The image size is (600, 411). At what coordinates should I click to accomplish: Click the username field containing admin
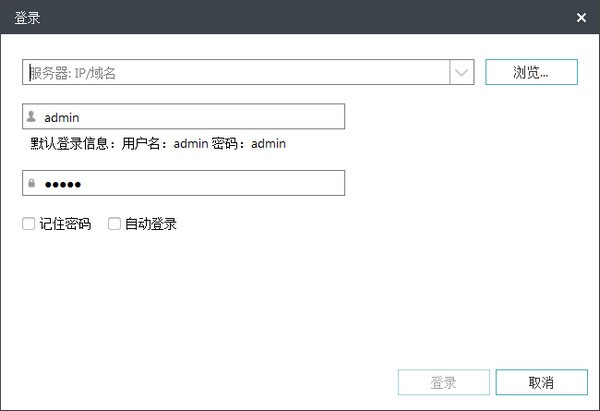pyautogui.click(x=184, y=116)
